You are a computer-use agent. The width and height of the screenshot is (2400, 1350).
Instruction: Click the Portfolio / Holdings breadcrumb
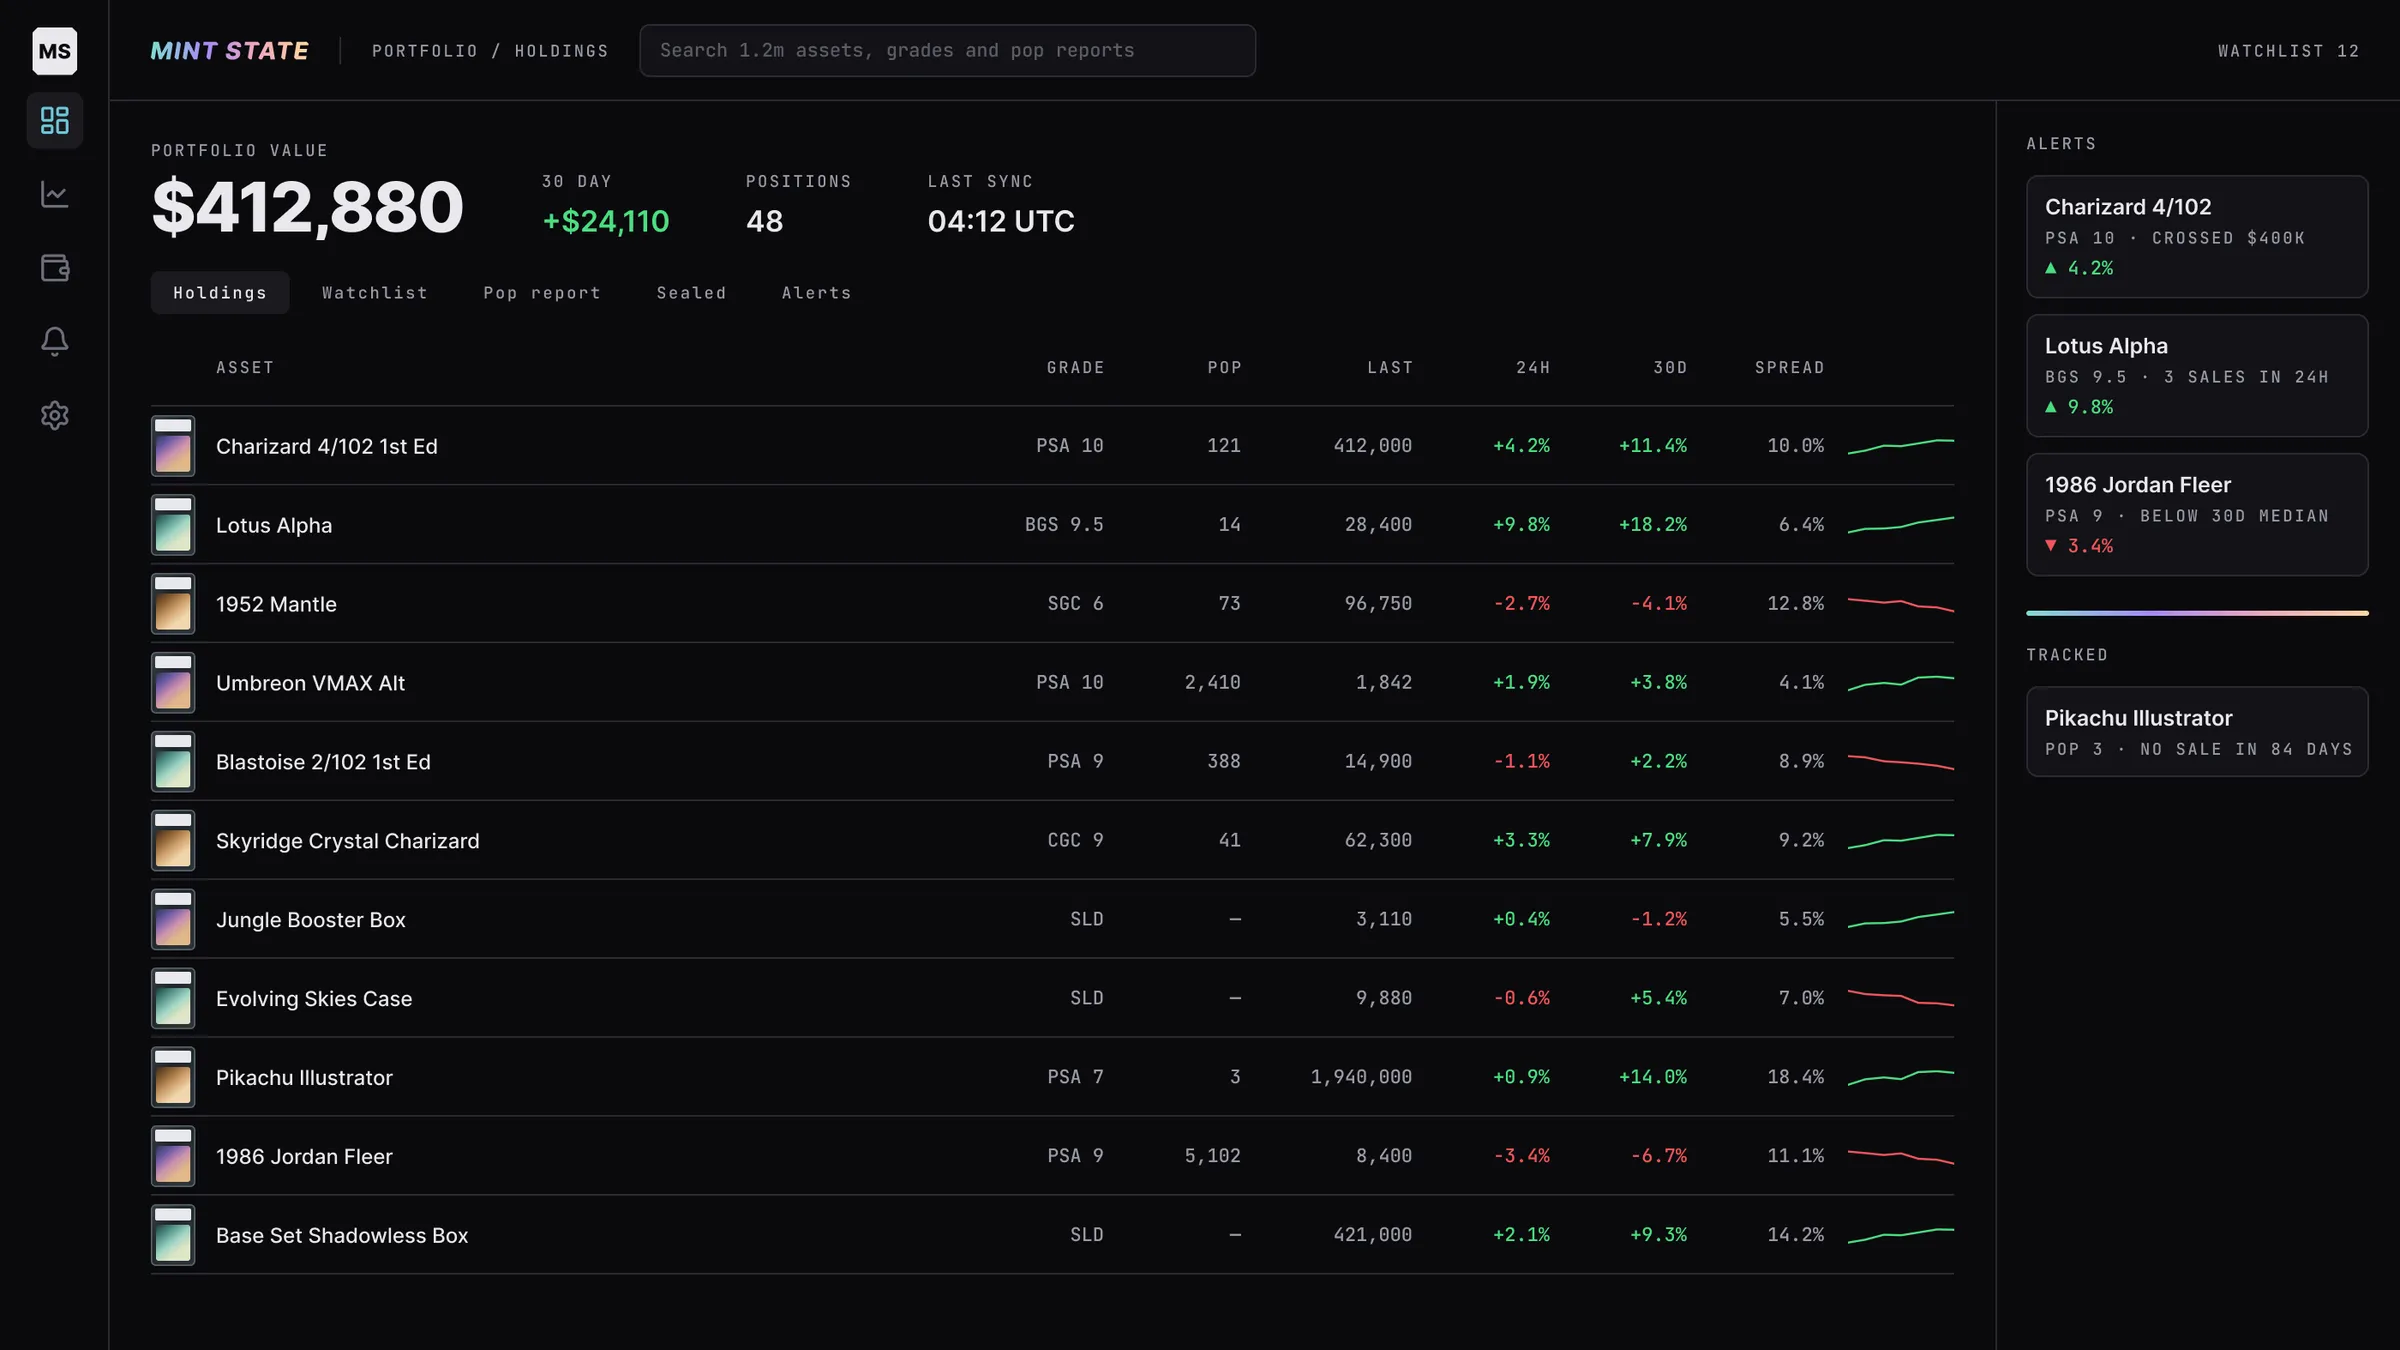point(490,51)
